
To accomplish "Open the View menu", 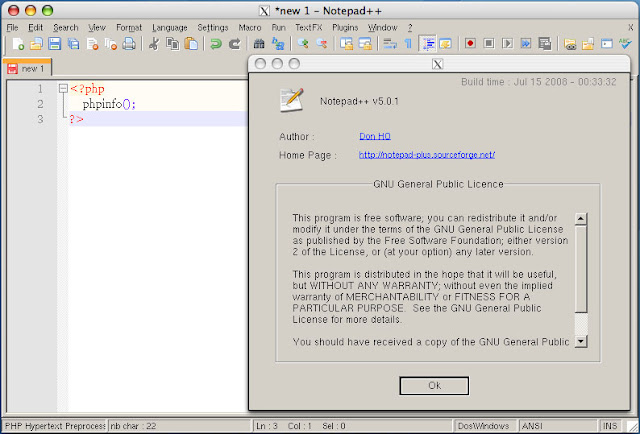I will (97, 27).
